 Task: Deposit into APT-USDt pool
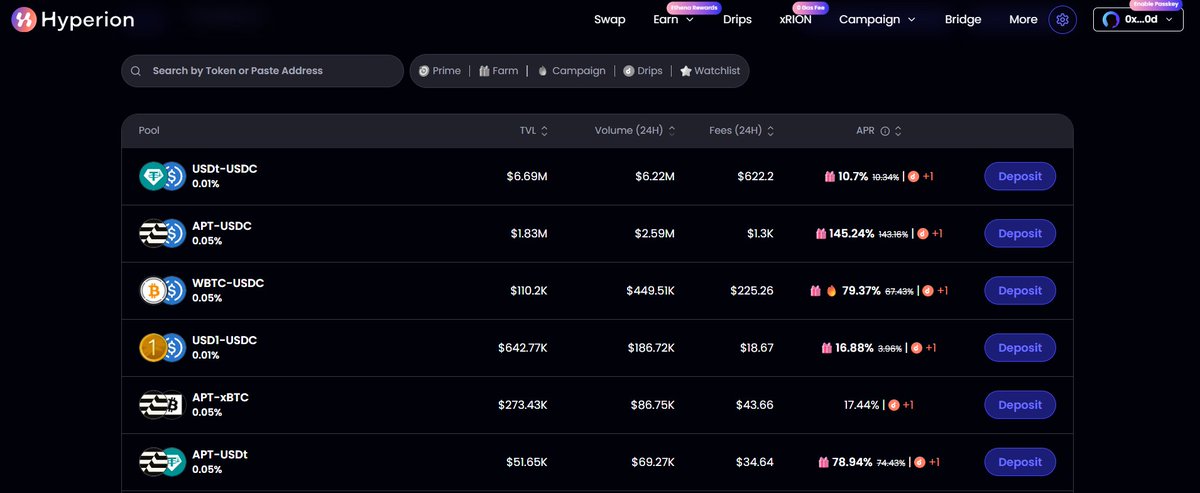pyautogui.click(x=1020, y=462)
